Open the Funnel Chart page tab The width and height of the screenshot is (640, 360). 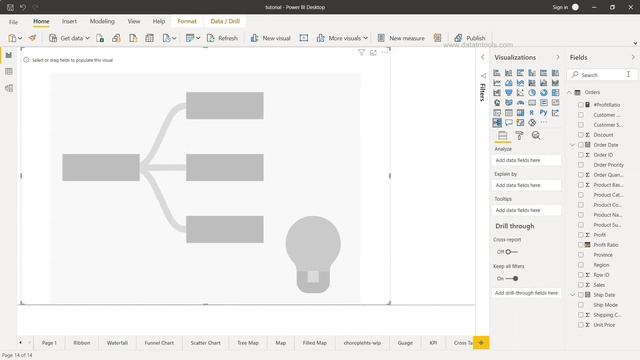click(x=159, y=343)
